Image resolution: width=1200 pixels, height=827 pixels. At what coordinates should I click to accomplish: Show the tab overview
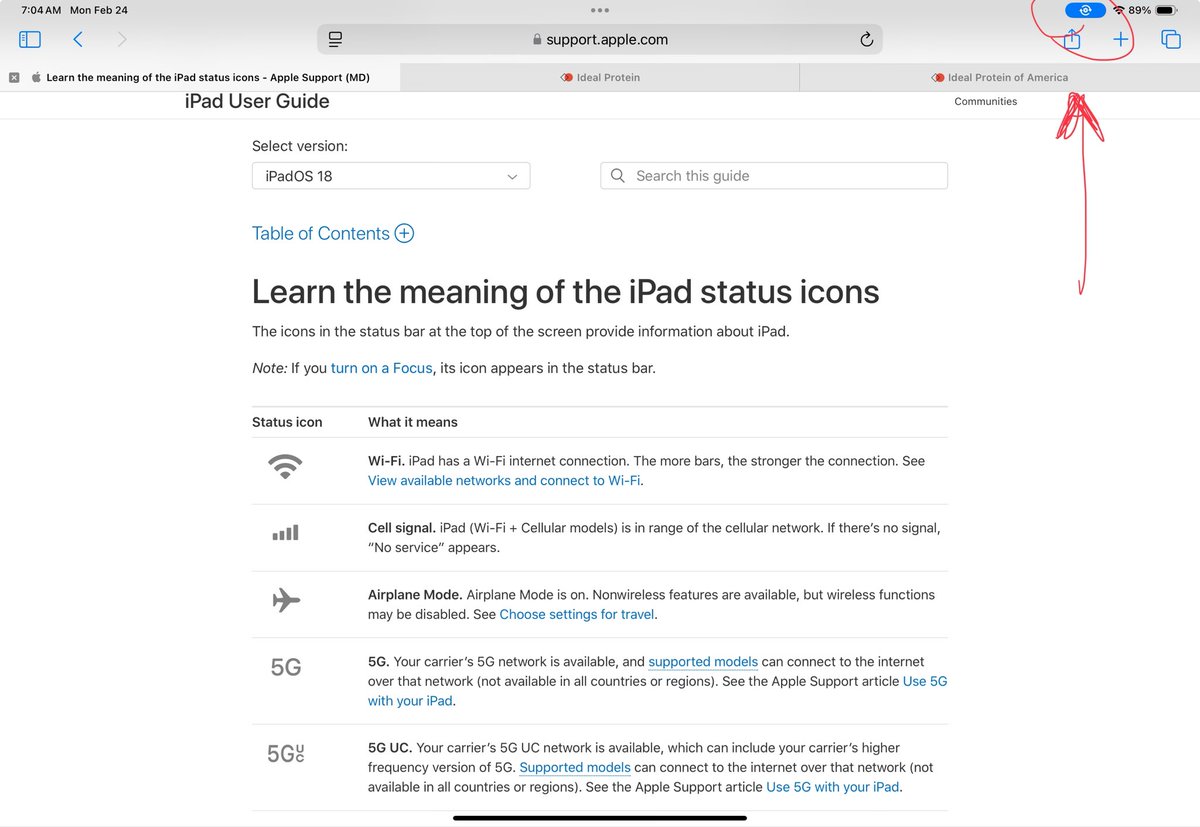coord(1170,39)
